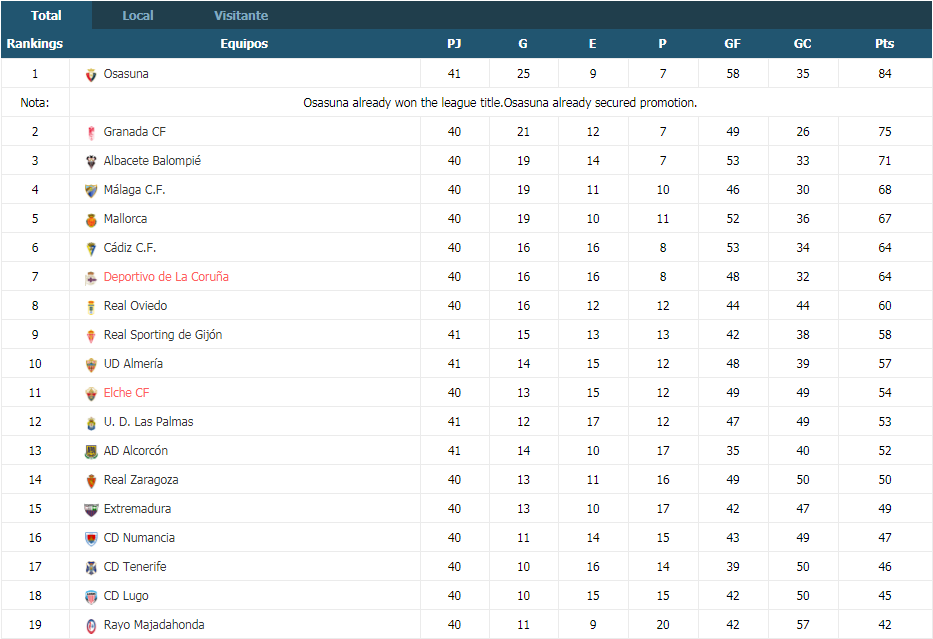Click the Cádiz C.F. crest icon
Screen dimensions: 933x639
pyautogui.click(x=91, y=249)
